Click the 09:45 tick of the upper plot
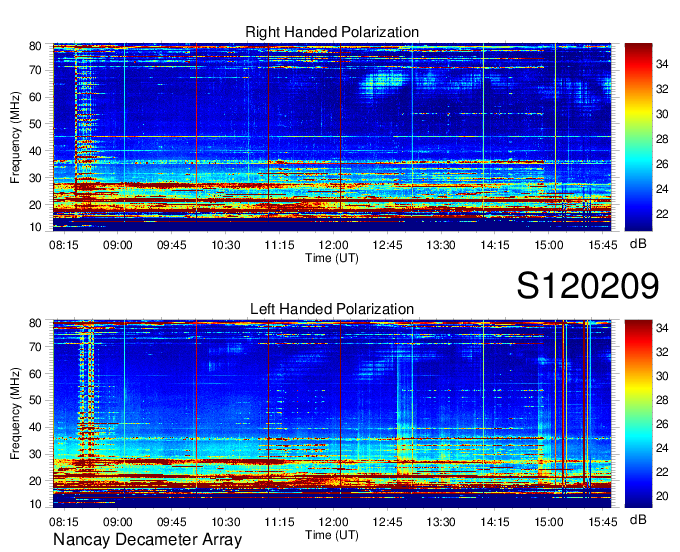The width and height of the screenshot is (680, 552). click(172, 245)
